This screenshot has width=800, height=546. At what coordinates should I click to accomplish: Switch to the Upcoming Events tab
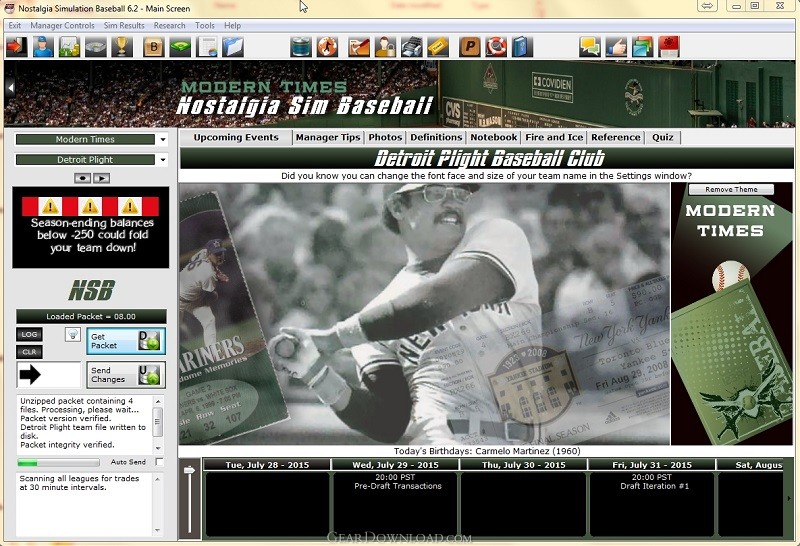tap(236, 137)
